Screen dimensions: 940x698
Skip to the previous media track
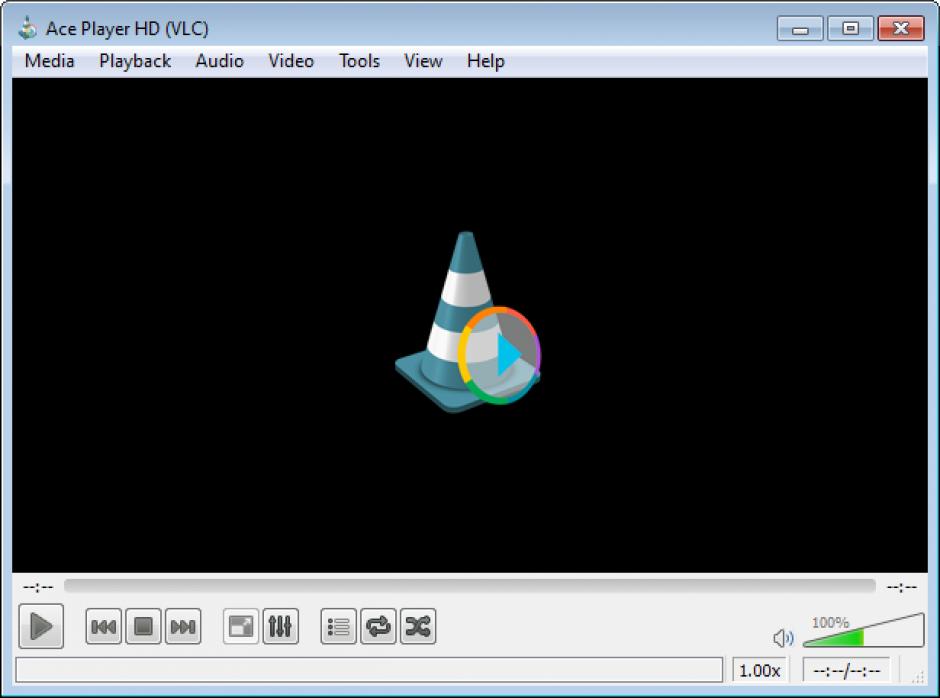tap(104, 627)
